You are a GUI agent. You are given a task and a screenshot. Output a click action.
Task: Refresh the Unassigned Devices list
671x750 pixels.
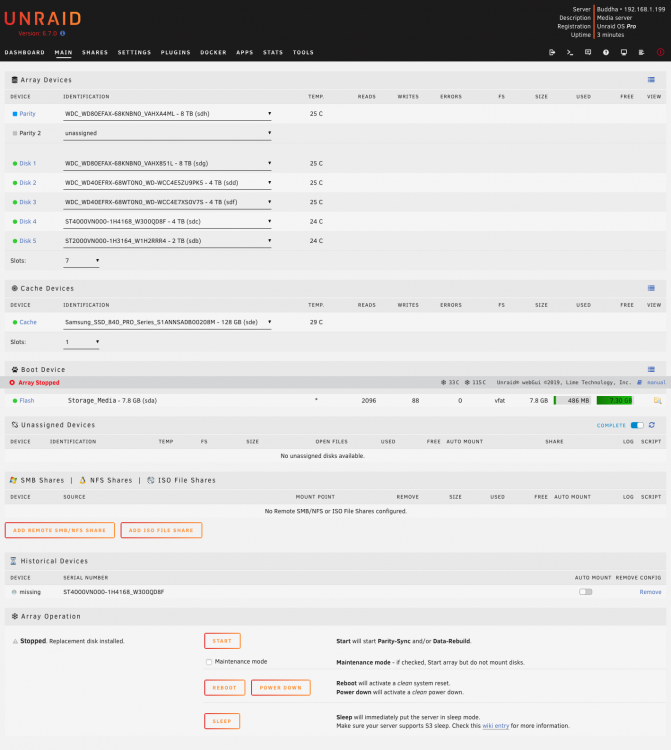(x=652, y=425)
